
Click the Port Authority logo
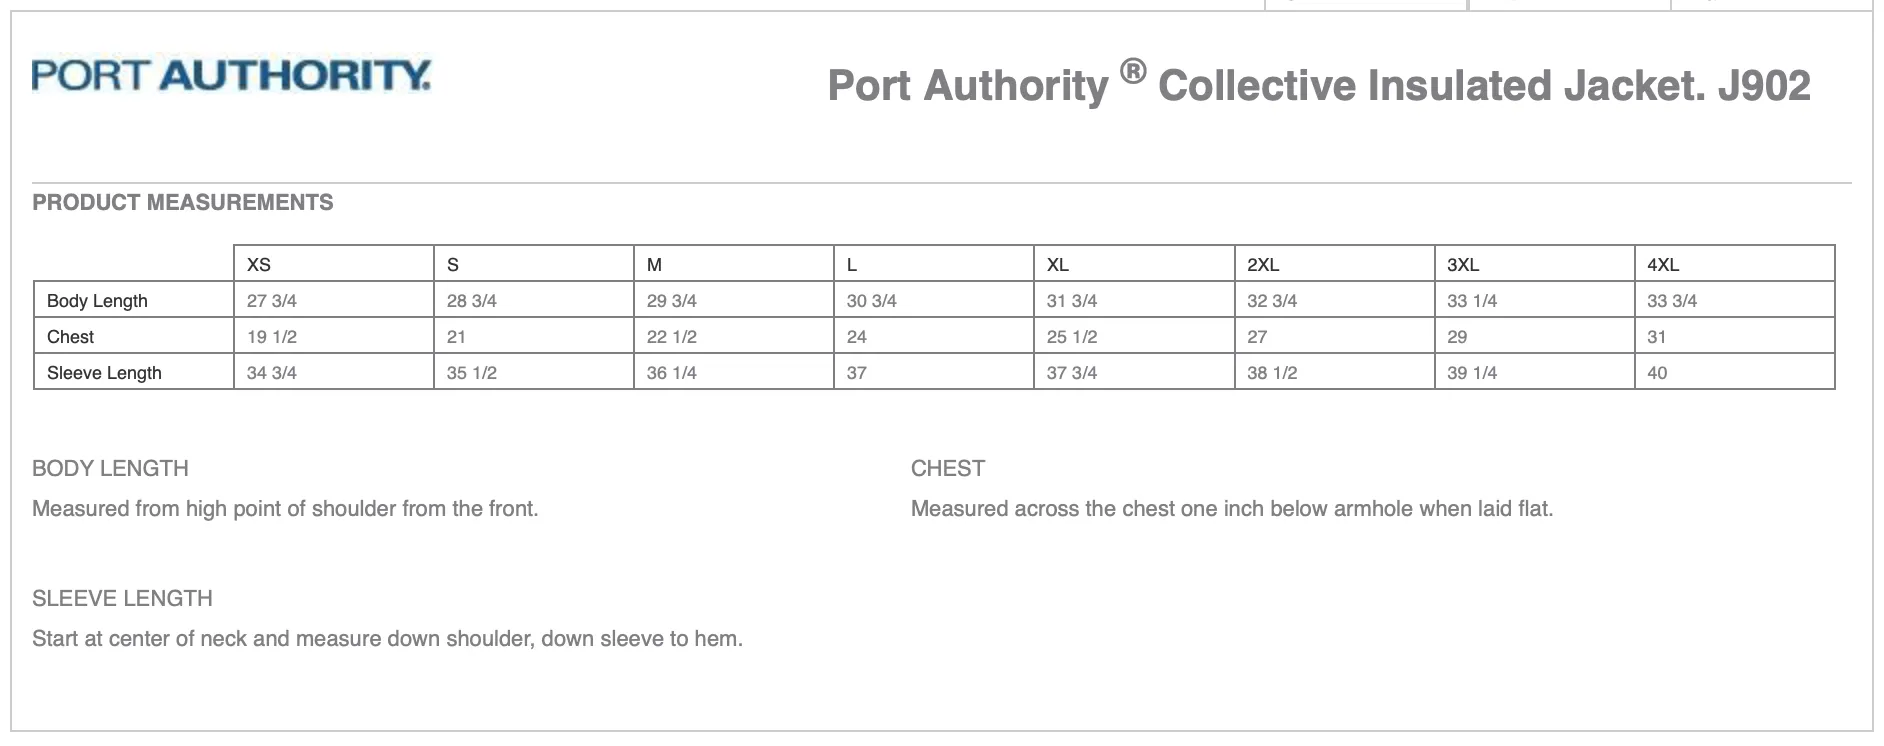(231, 76)
